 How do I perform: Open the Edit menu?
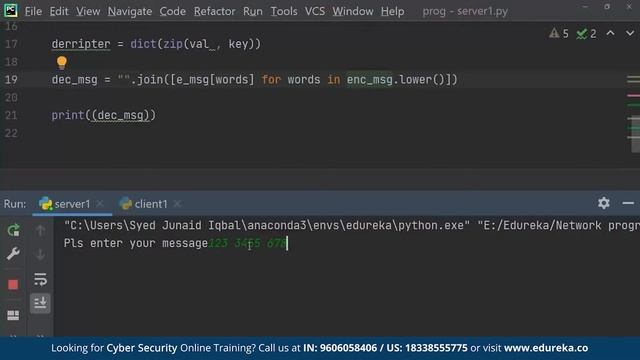59,11
